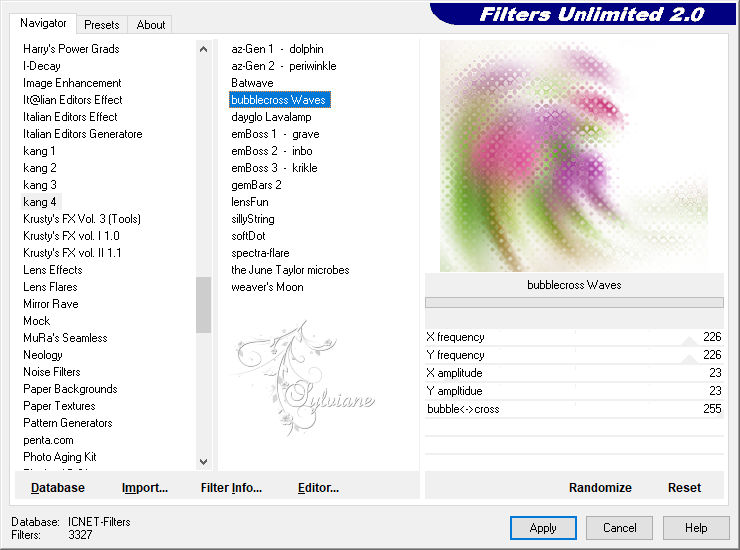Screen dimensions: 740x550
Task: Select MuRa's Seamless category
Action: 65,338
